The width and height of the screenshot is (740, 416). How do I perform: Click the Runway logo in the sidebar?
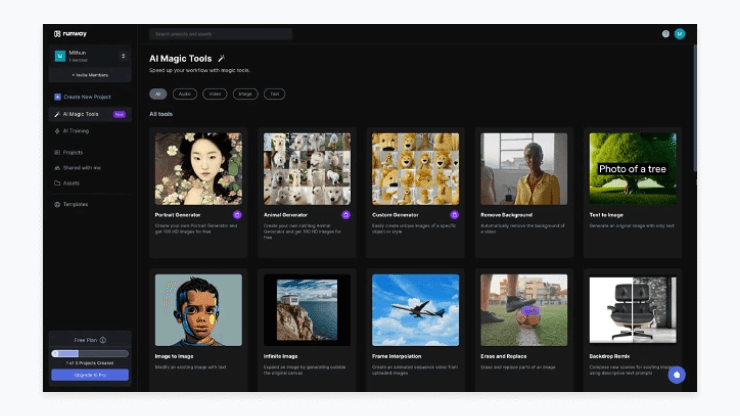[x=70, y=34]
